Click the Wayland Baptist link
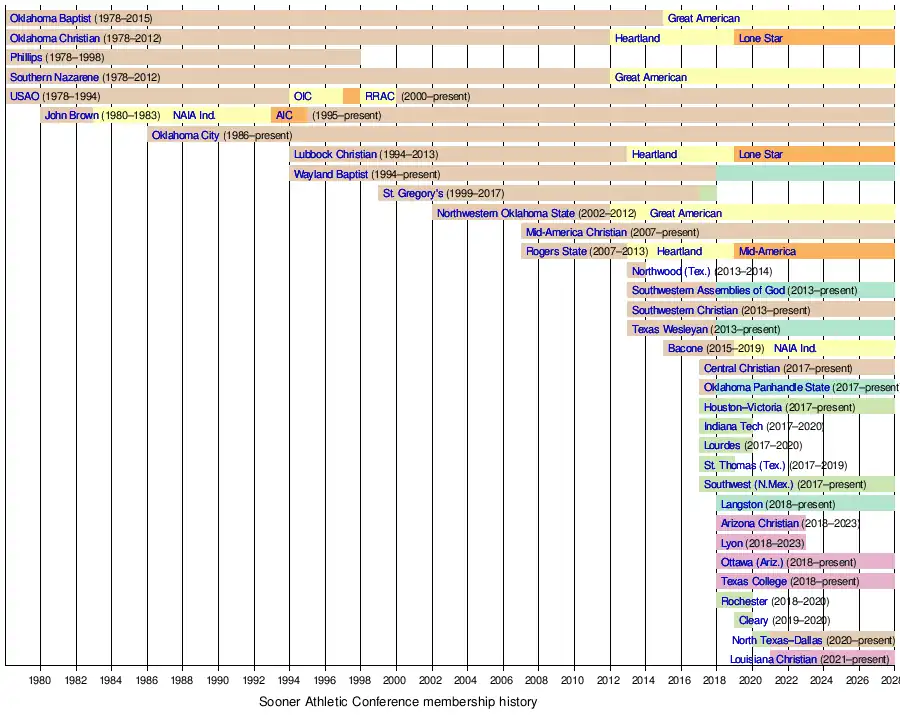Image resolution: width=900 pixels, height=715 pixels. click(330, 174)
